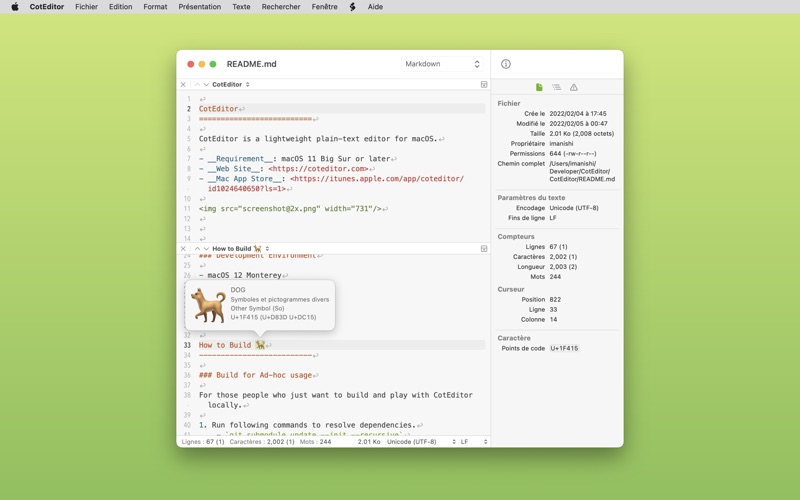Click the 'Modifié le' date 2022/02/05 à 00:47
800x500 pixels.
click(578, 123)
